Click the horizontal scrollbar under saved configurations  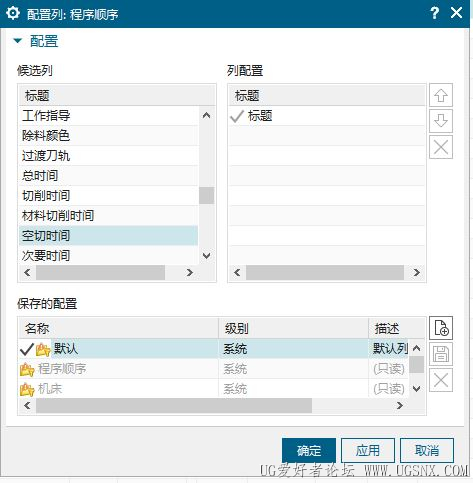213,405
